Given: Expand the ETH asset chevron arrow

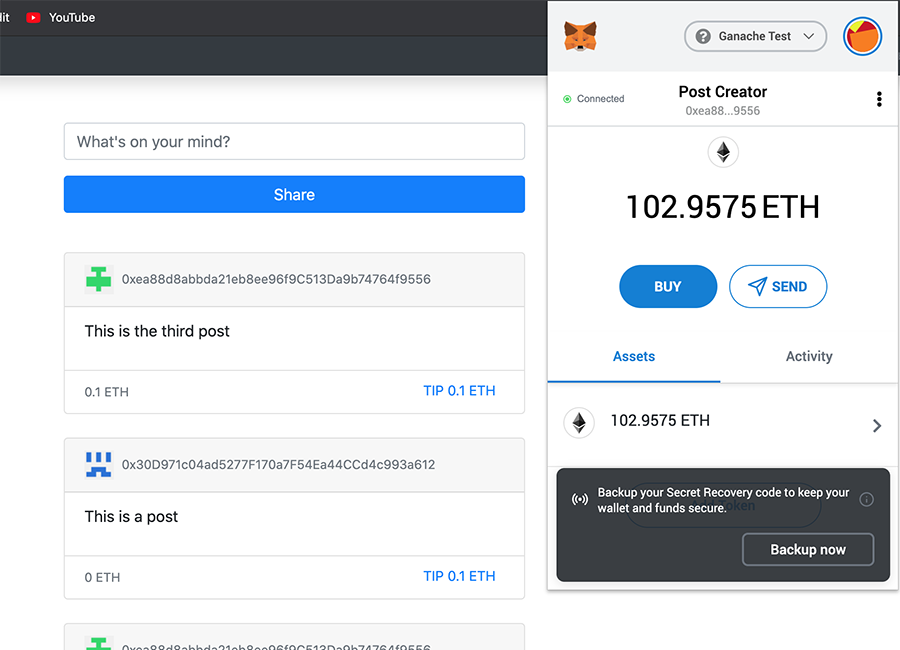Looking at the screenshot, I should (876, 425).
